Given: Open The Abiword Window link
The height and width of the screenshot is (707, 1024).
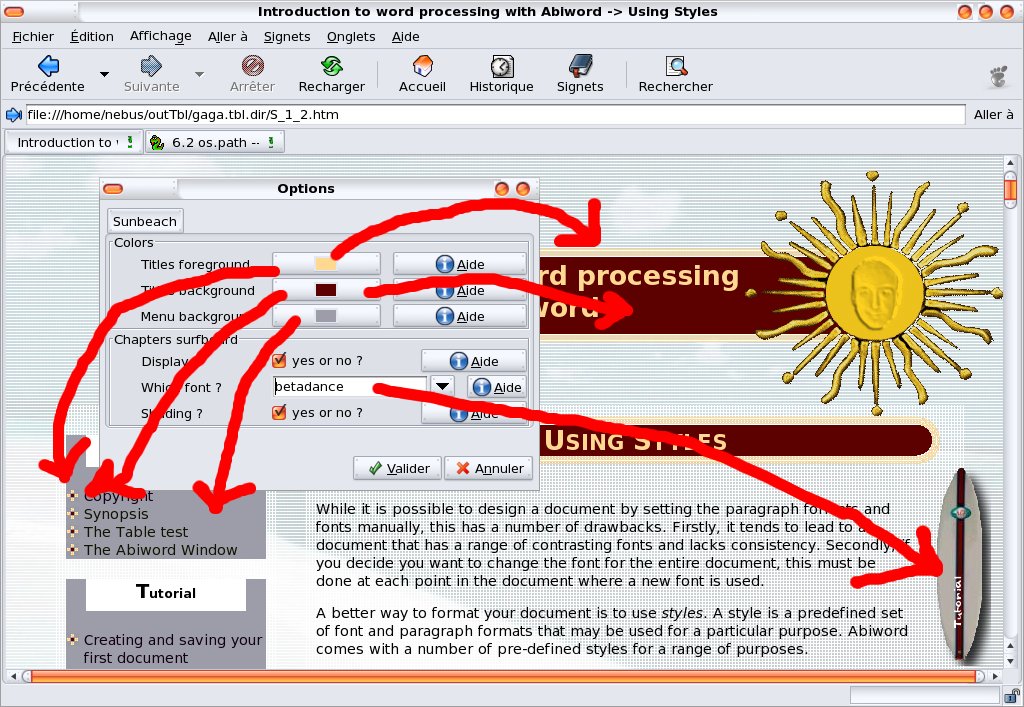Looking at the screenshot, I should pyautogui.click(x=160, y=550).
